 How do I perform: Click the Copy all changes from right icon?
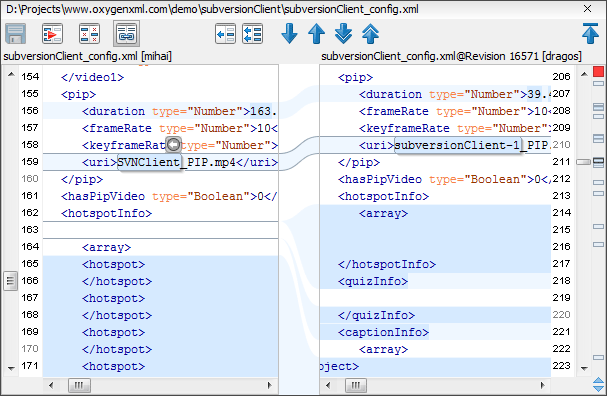click(252, 34)
